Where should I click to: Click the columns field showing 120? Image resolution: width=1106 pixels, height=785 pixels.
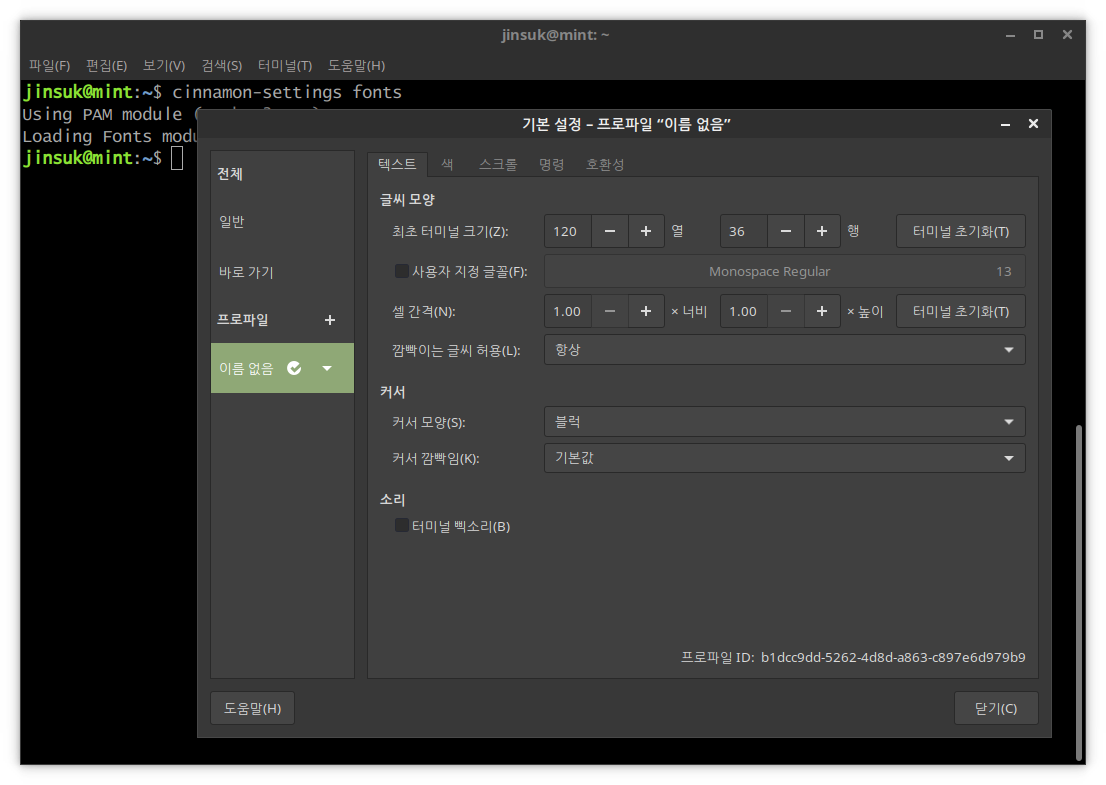[569, 231]
